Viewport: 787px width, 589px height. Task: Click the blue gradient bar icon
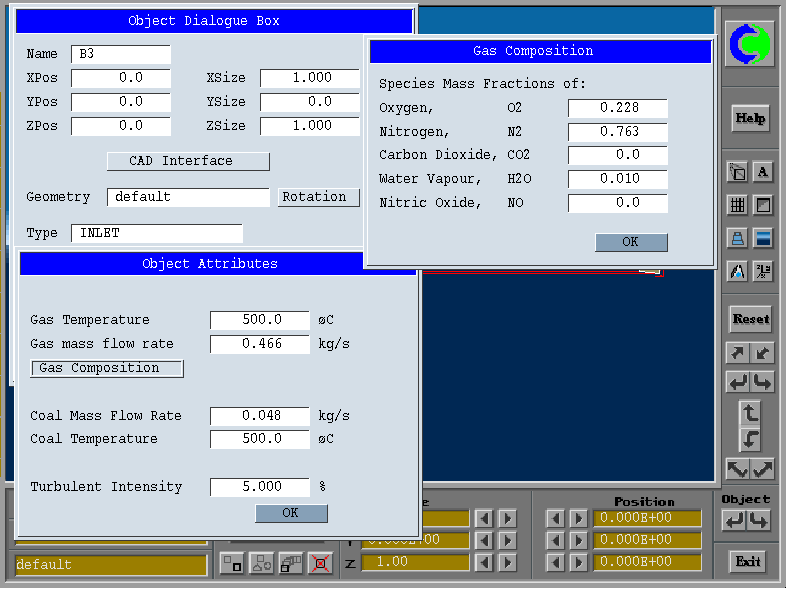tap(763, 238)
